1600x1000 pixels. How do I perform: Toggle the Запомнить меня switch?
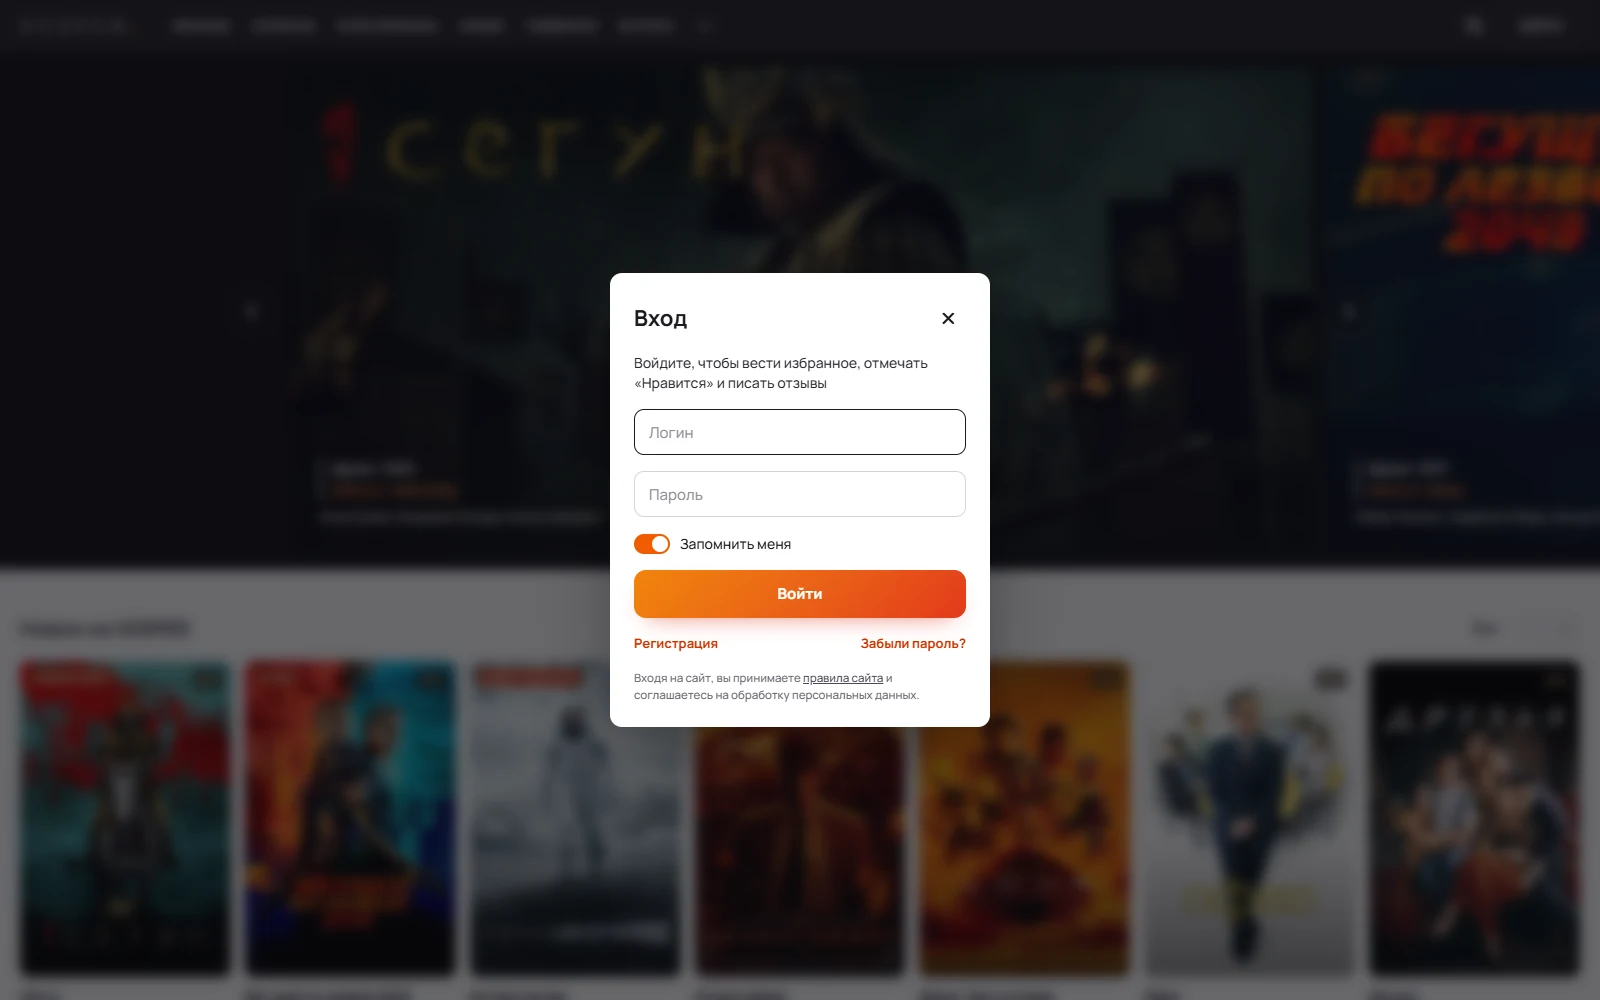pyautogui.click(x=652, y=544)
